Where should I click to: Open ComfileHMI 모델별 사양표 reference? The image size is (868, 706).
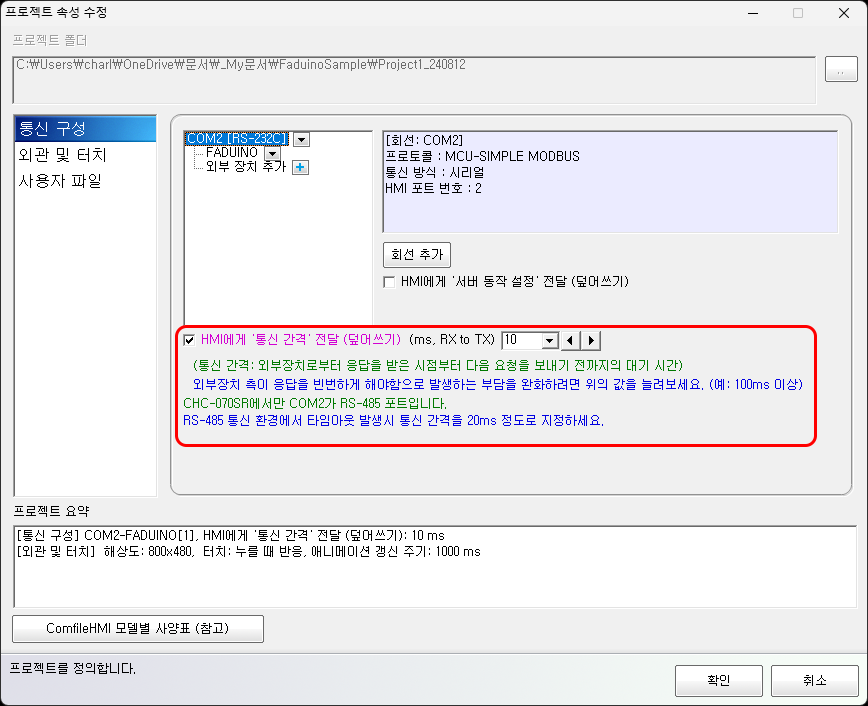[137, 628]
